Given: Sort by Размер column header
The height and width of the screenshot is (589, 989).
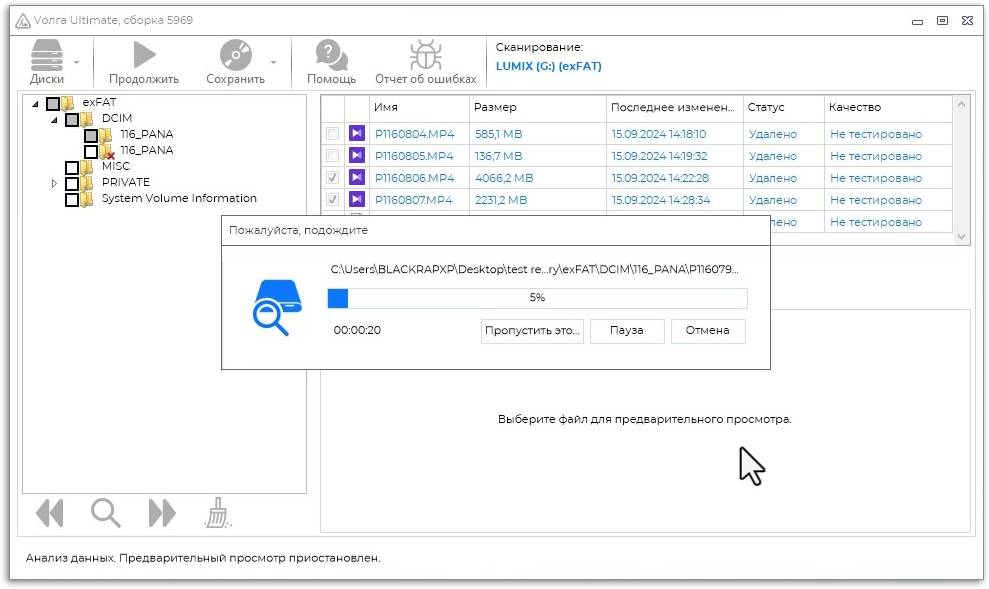Looking at the screenshot, I should coord(537,108).
